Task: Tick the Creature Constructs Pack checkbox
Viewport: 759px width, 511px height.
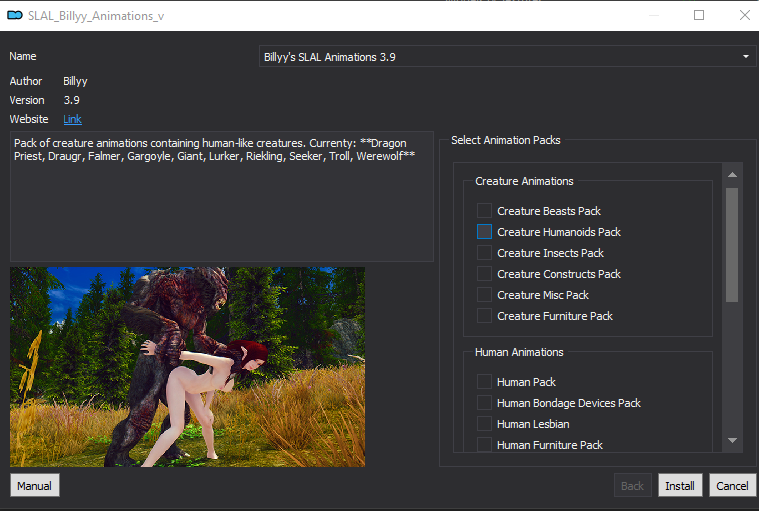Action: 484,274
